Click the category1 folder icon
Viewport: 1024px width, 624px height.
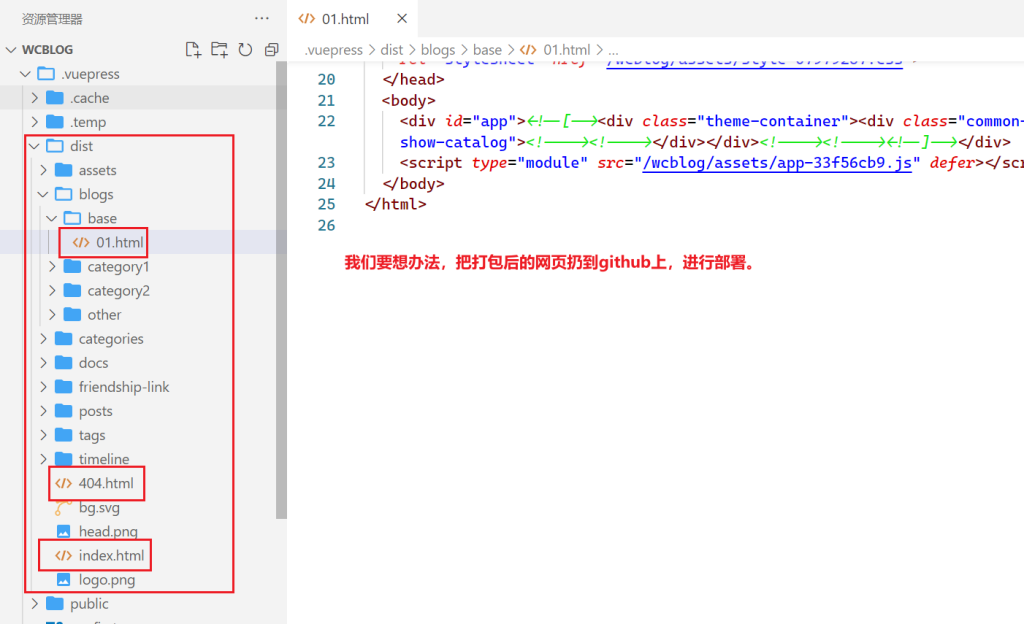pos(72,266)
